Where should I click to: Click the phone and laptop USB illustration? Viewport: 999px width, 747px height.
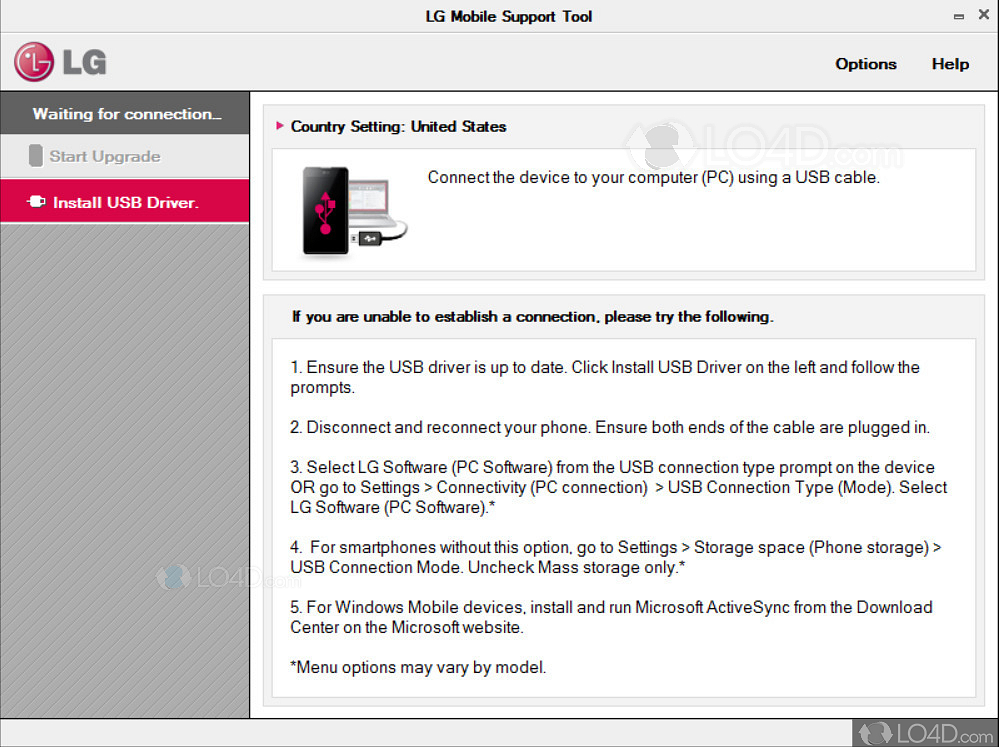tap(354, 211)
